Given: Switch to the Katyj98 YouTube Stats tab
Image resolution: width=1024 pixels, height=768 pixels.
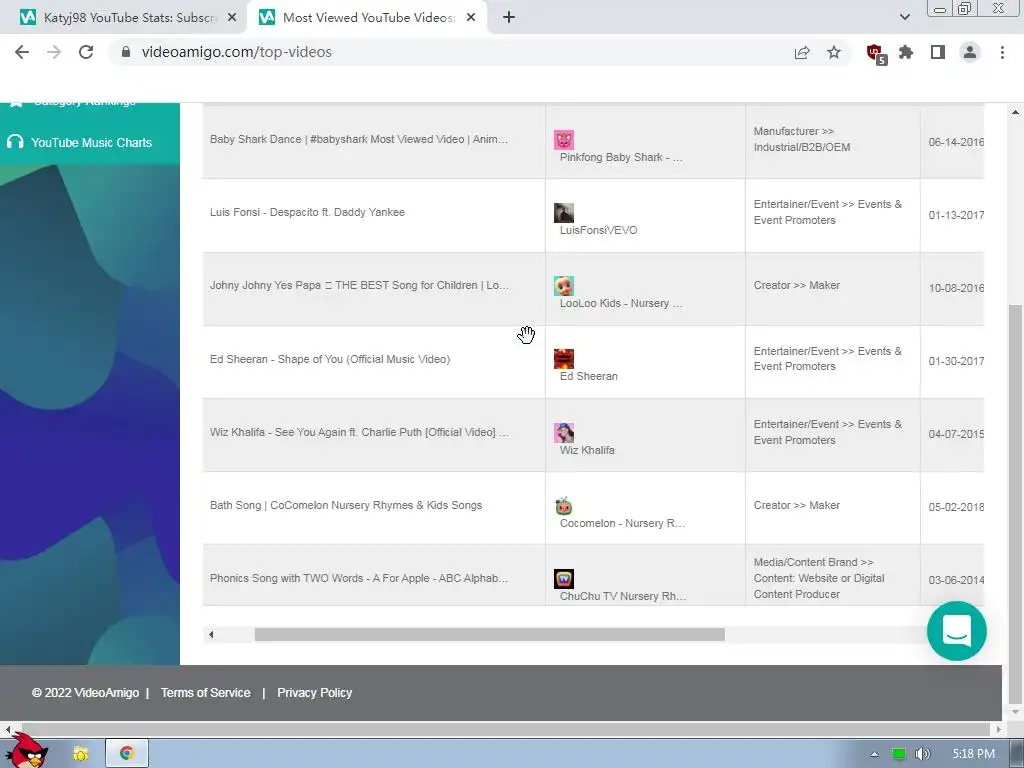Looking at the screenshot, I should click(x=124, y=18).
